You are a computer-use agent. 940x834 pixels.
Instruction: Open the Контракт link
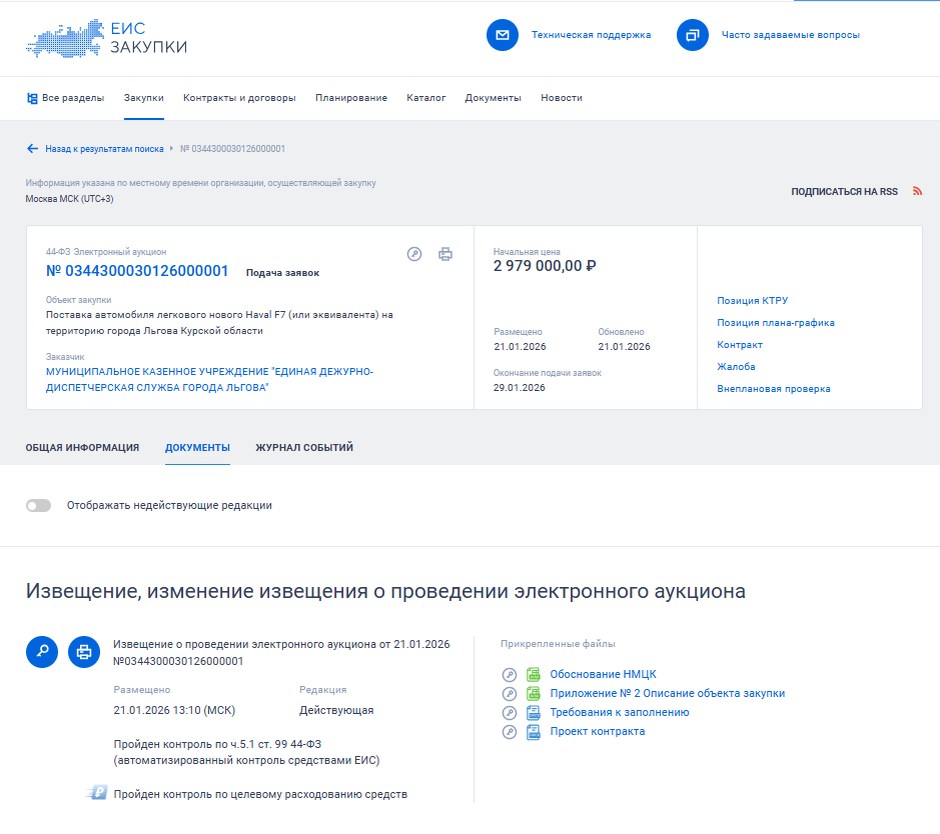click(x=740, y=345)
